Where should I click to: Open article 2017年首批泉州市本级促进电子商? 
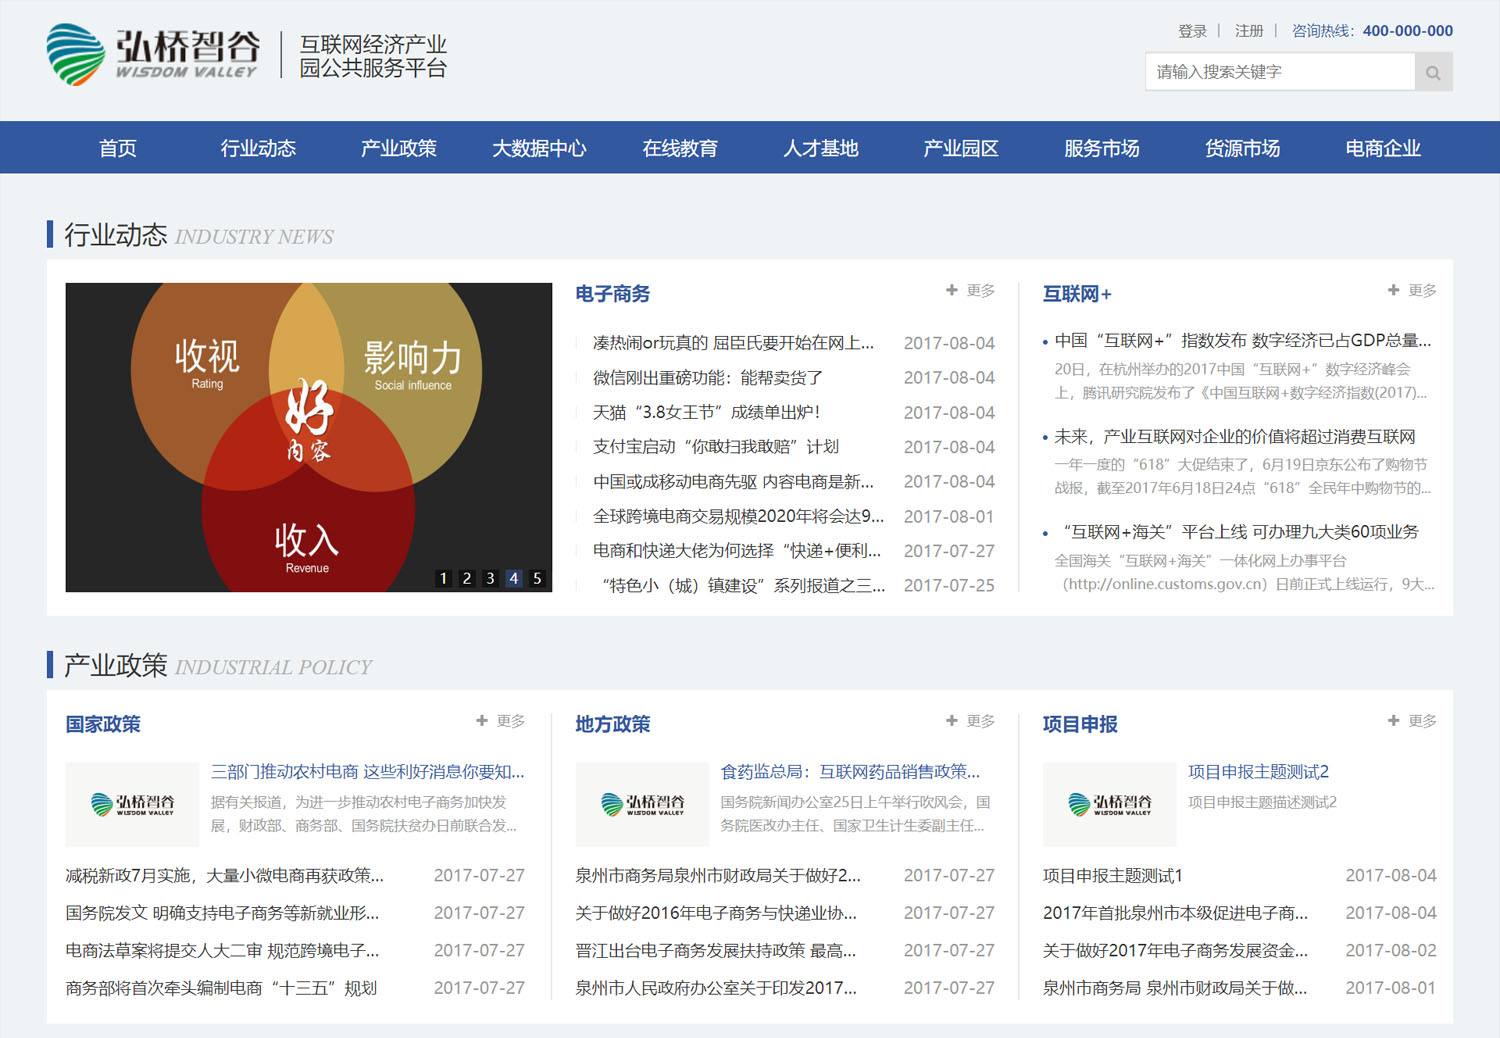(1176, 913)
